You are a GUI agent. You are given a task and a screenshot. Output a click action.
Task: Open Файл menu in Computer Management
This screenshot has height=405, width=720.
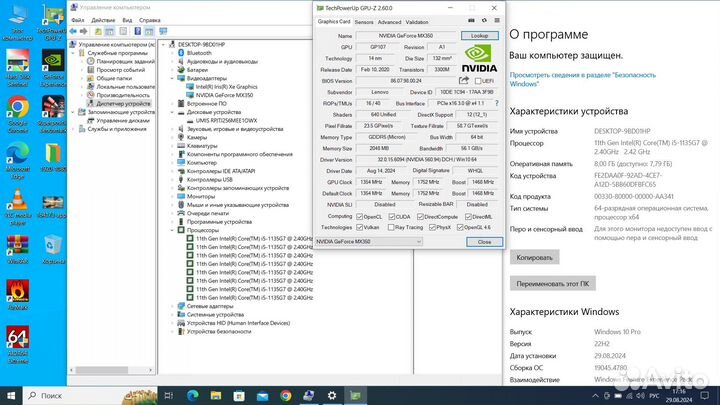(78, 20)
